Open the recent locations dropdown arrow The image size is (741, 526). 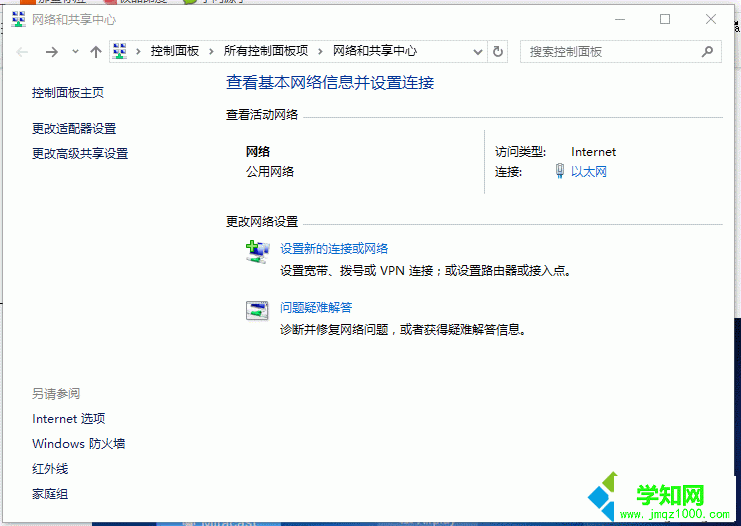[75, 52]
